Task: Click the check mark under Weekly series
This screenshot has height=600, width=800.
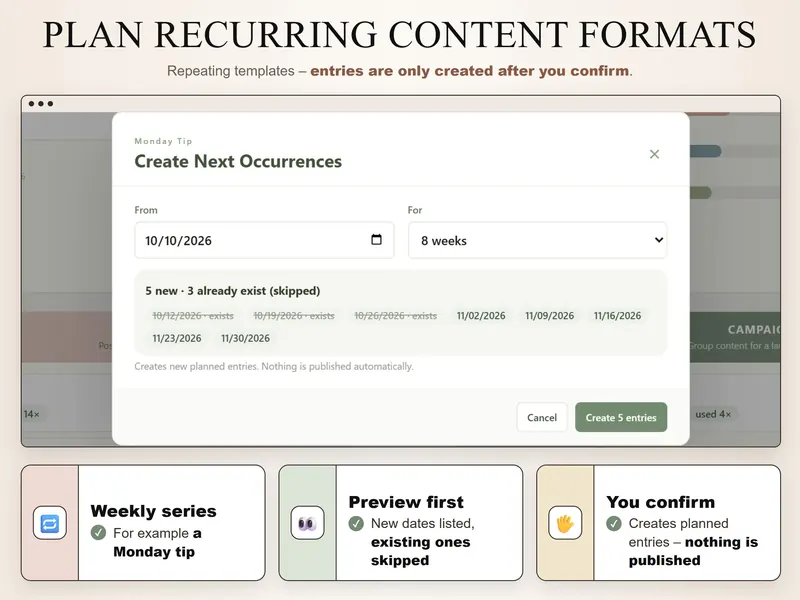Action: coord(98,533)
